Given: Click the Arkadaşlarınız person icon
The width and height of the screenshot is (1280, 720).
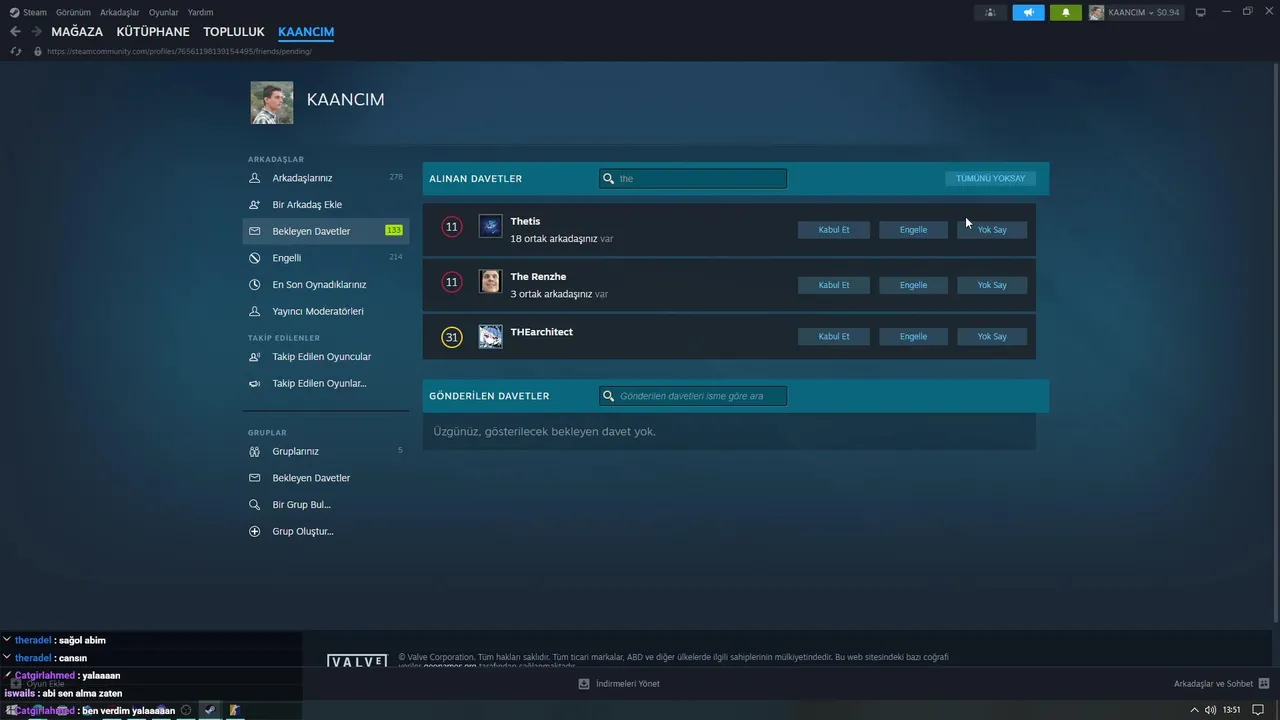Looking at the screenshot, I should [254, 178].
